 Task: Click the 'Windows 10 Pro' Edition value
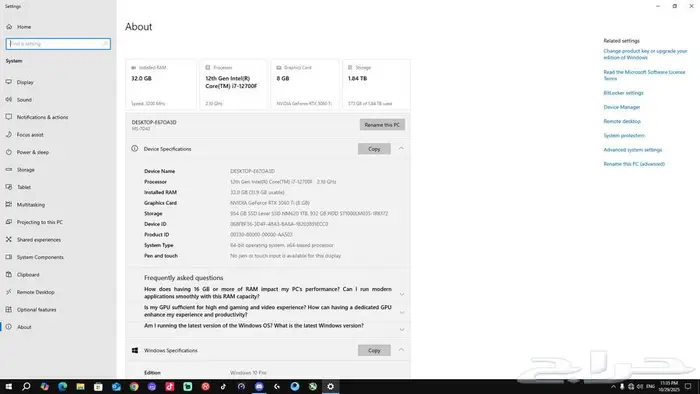click(x=248, y=373)
